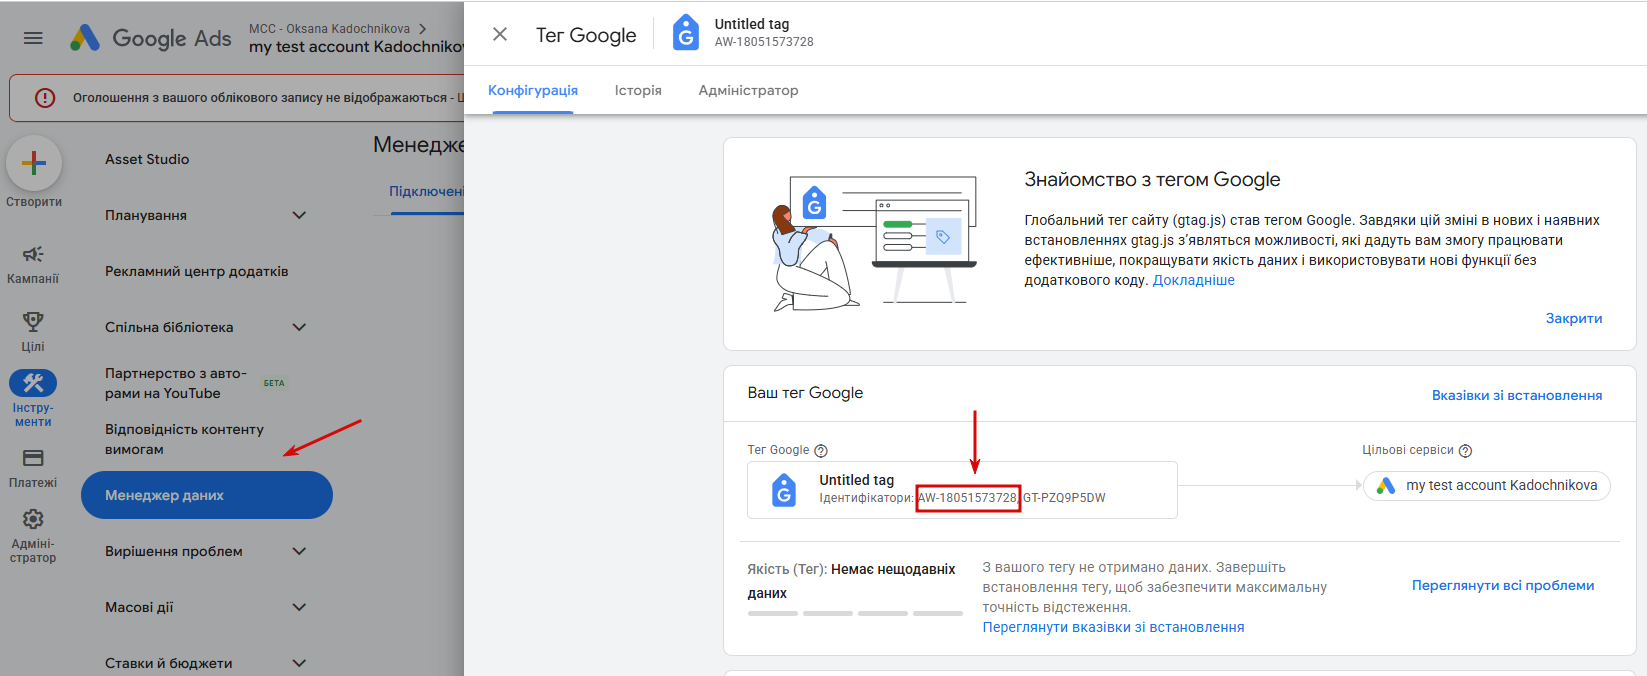Image resolution: width=1647 pixels, height=676 pixels.
Task: Open Вказівки зі встановлення link
Action: (x=1517, y=396)
